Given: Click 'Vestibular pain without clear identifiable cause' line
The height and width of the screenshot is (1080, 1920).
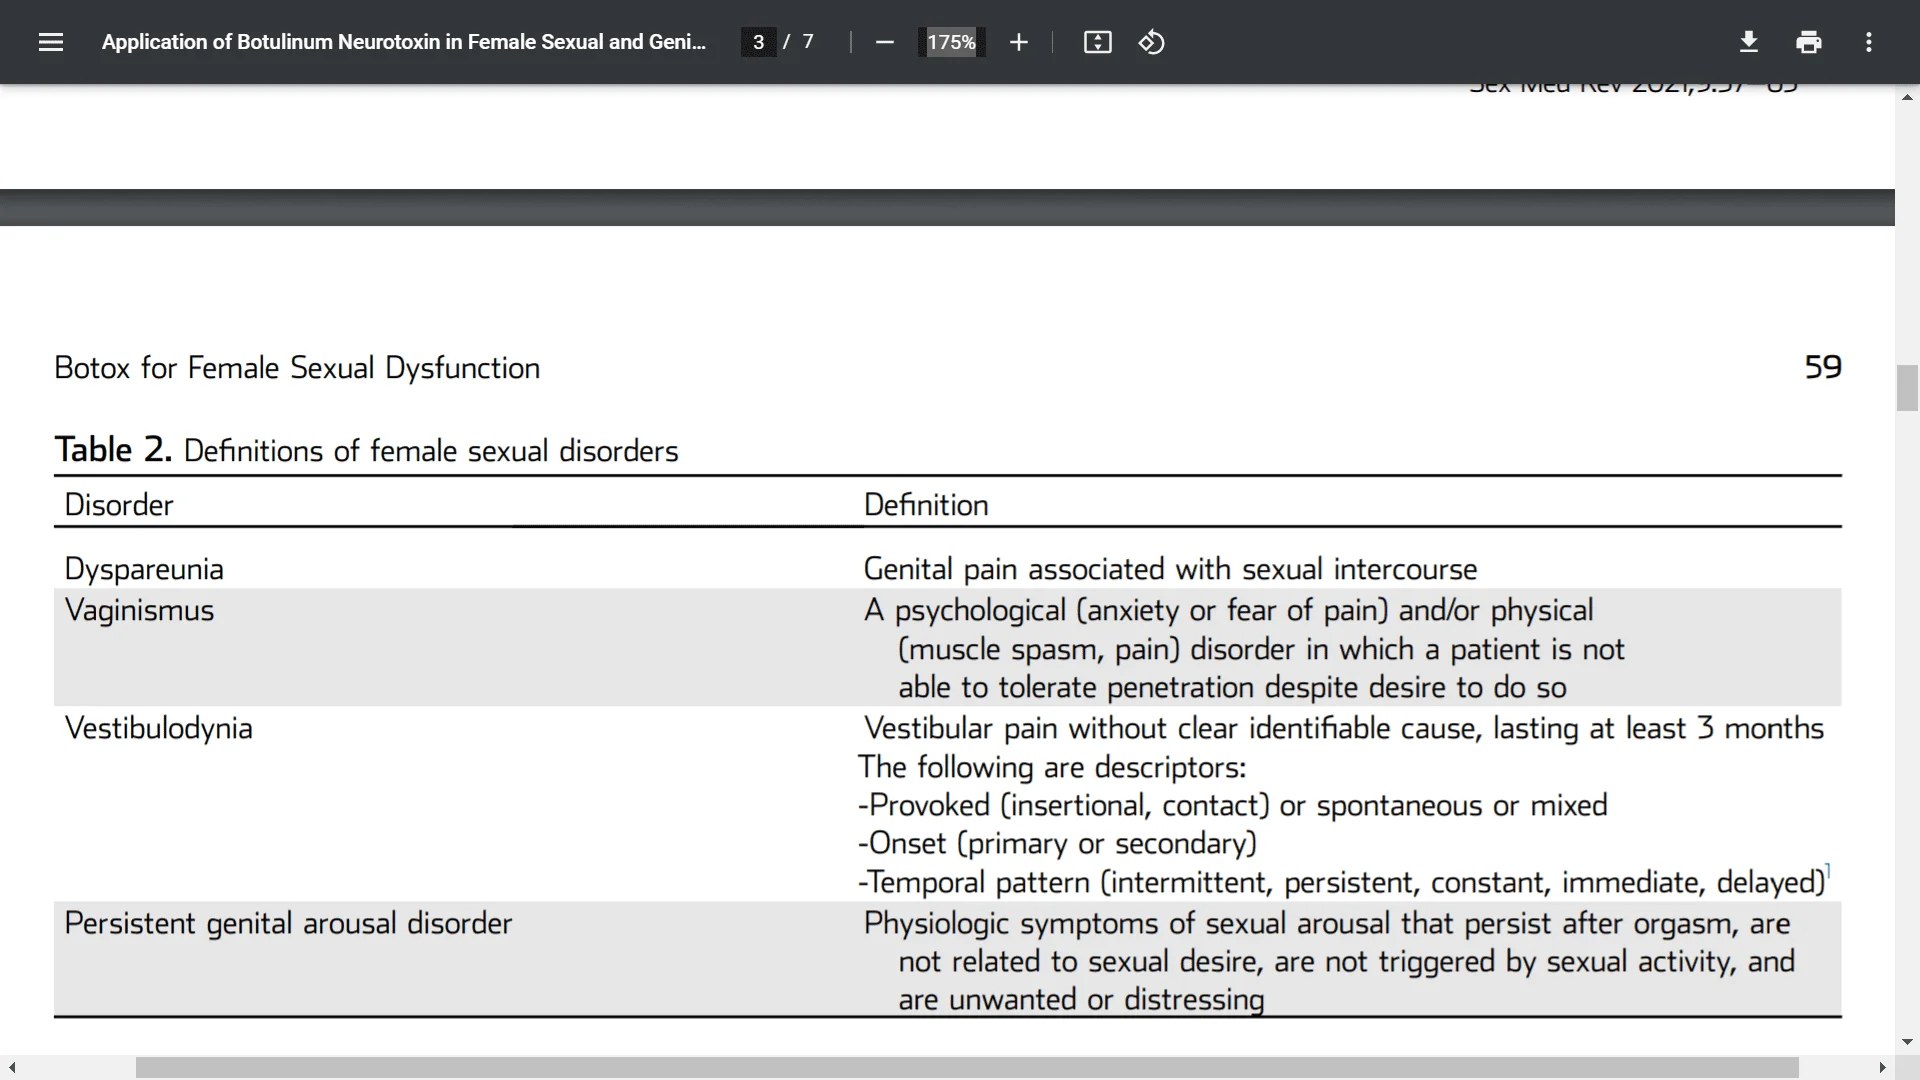Looking at the screenshot, I should 1344,728.
